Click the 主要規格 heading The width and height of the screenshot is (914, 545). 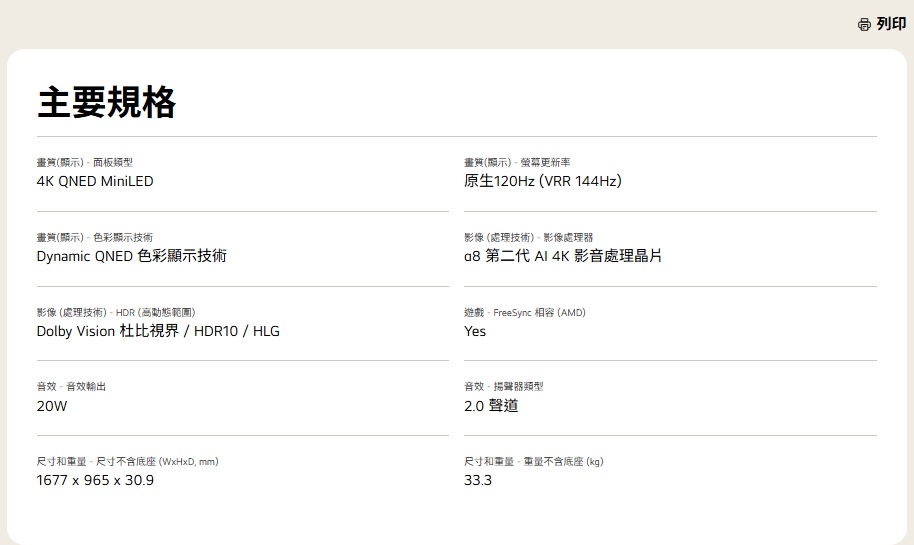click(106, 102)
